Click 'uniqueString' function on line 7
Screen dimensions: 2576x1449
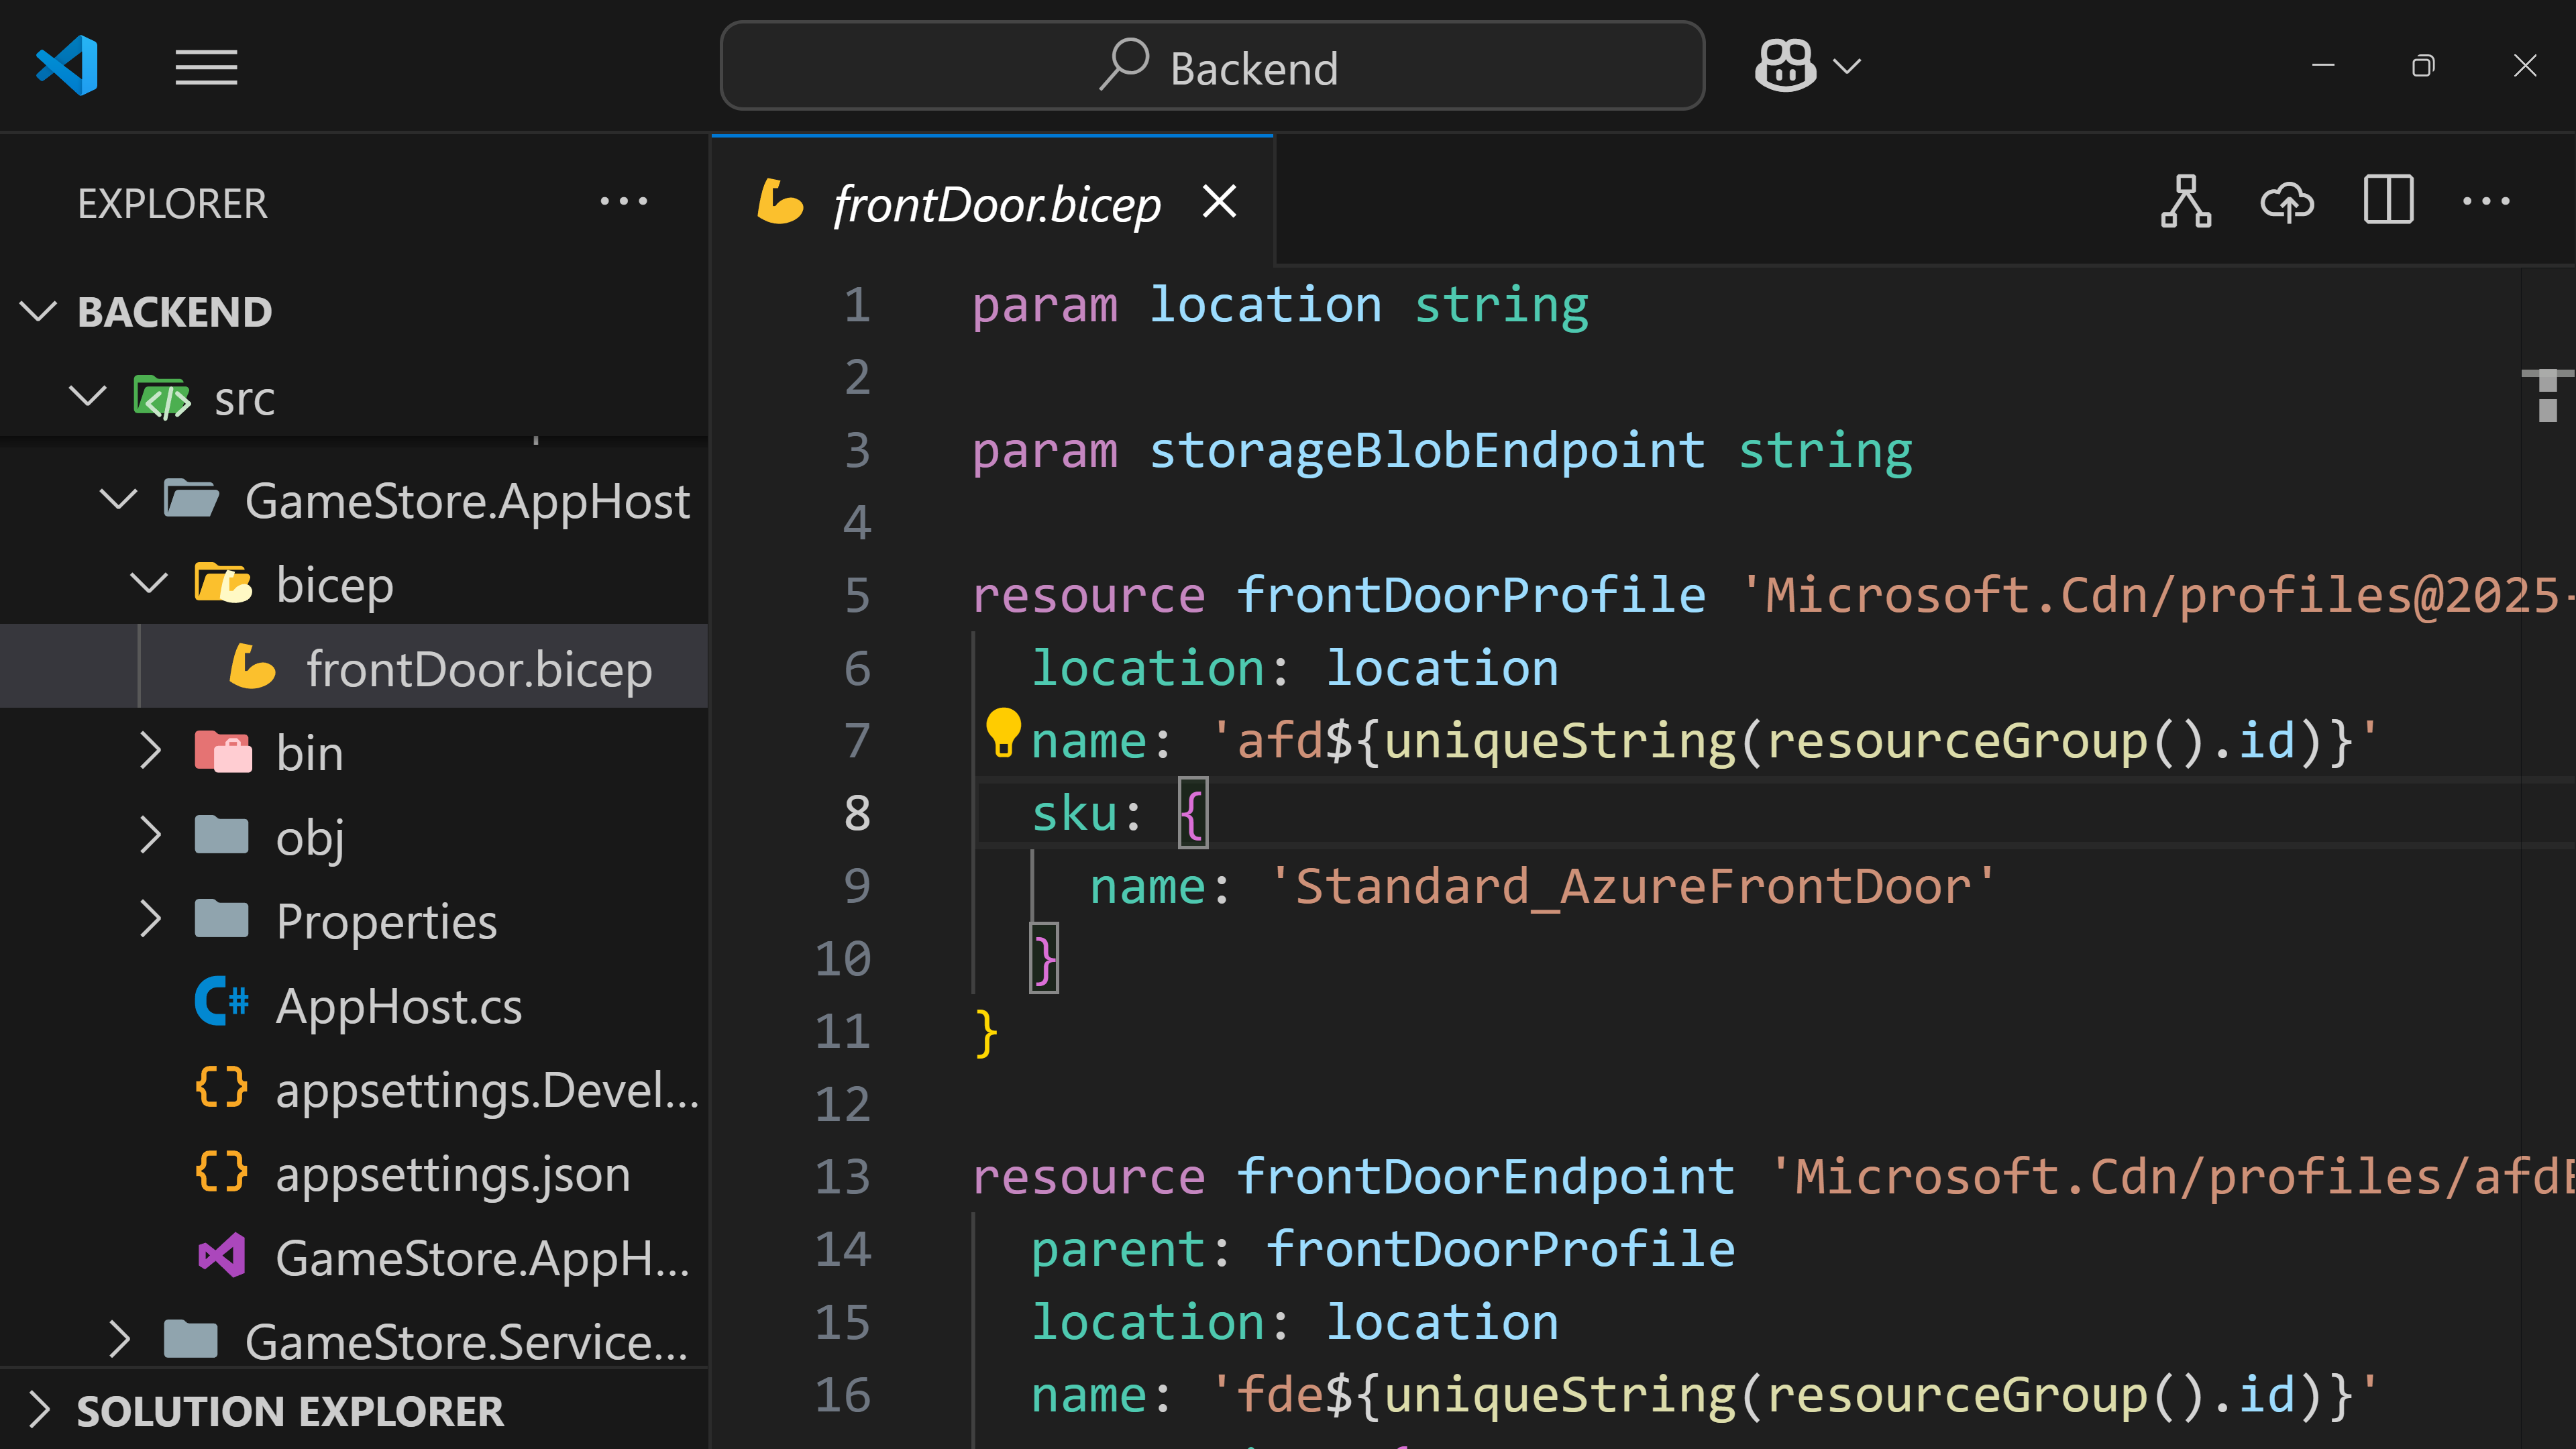[x=1561, y=741]
